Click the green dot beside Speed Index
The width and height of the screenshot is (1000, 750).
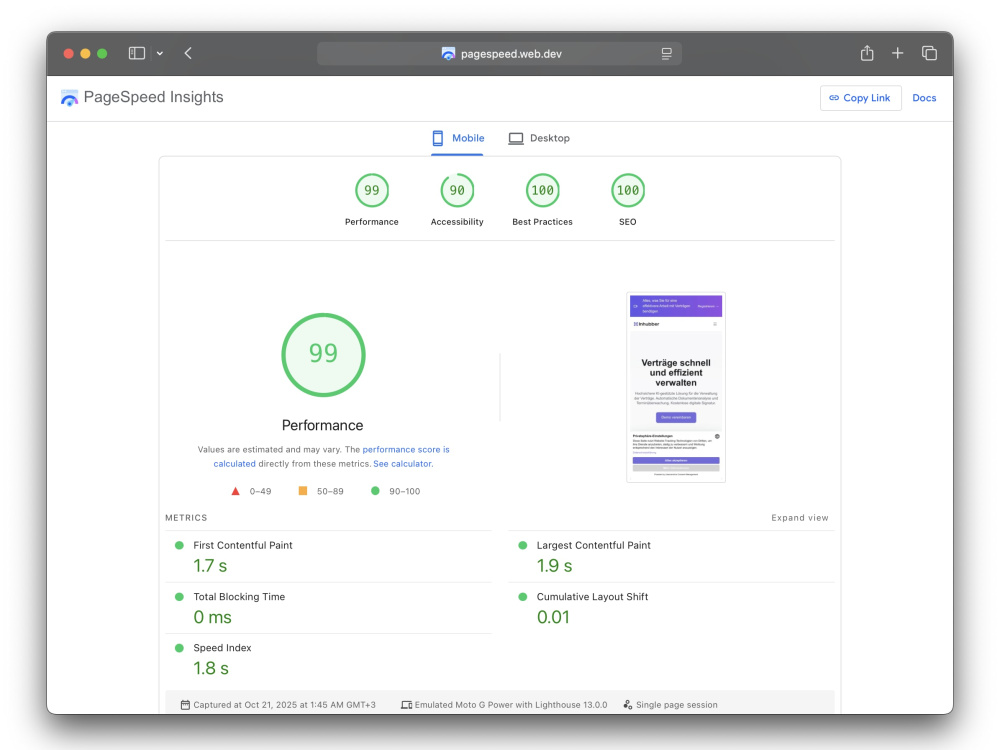[179, 648]
